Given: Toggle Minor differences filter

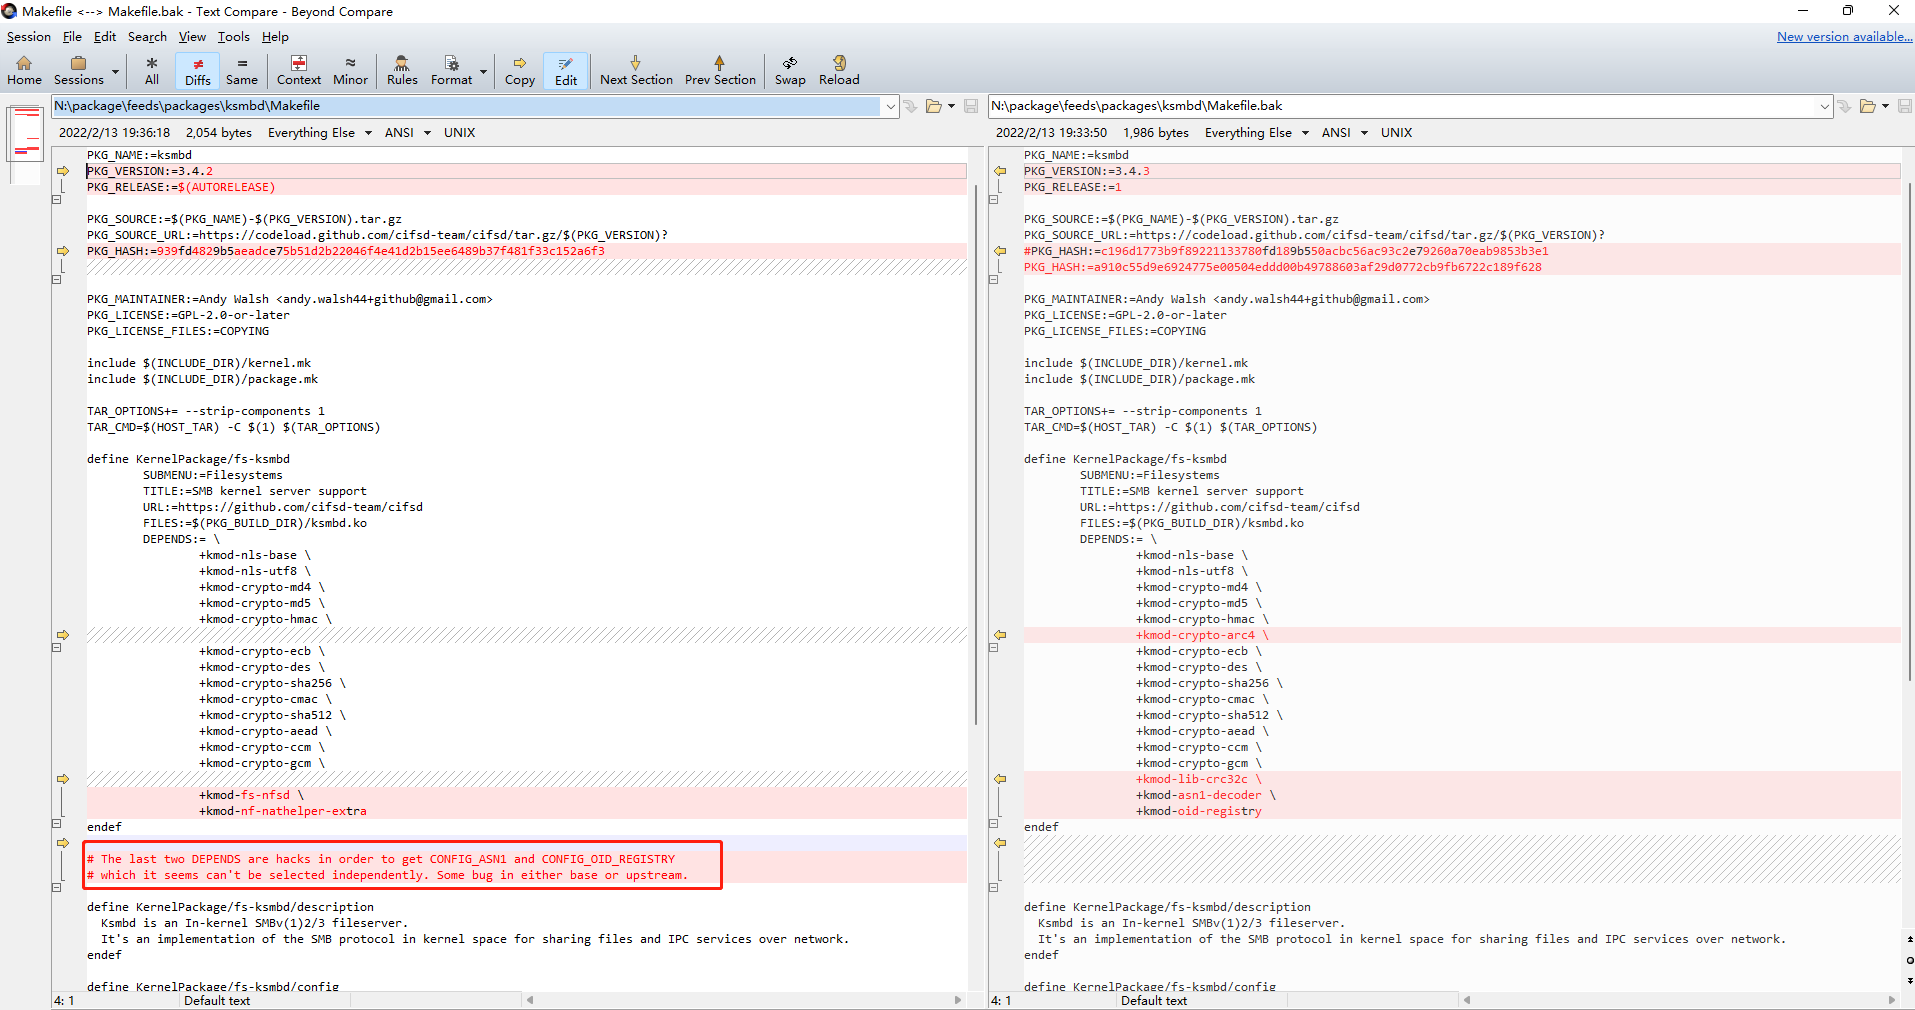Looking at the screenshot, I should (x=350, y=71).
